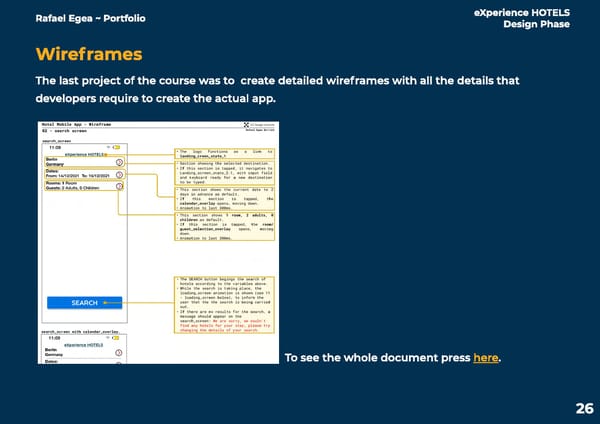Click the logo icon at wireframe top-right header
The width and height of the screenshot is (600, 424).
click(x=246, y=124)
